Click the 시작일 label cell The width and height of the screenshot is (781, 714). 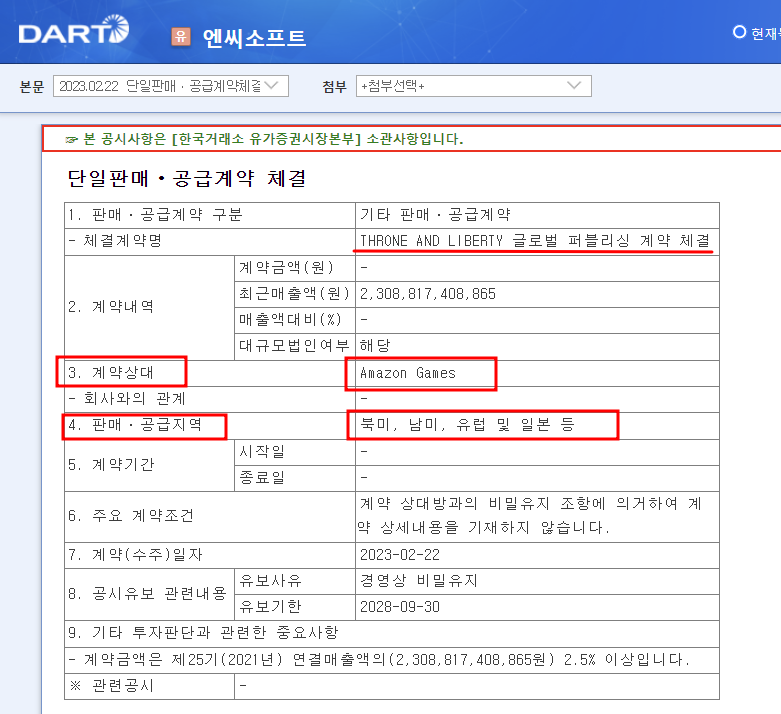point(295,452)
